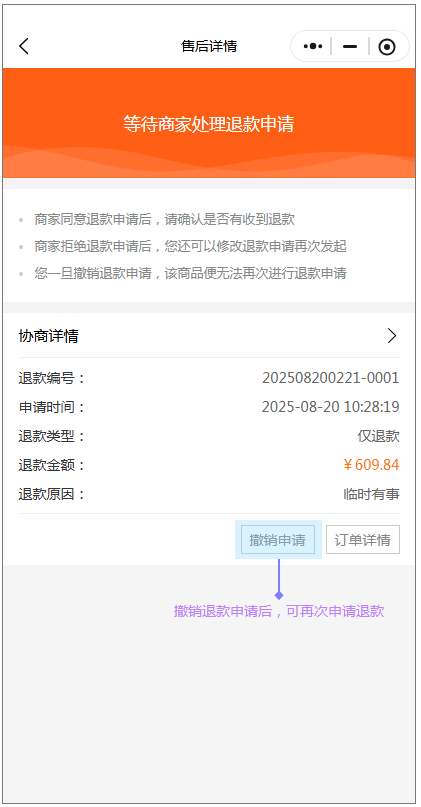Go back with the left arrow icon
The image size is (421, 807).
pyautogui.click(x=24, y=46)
